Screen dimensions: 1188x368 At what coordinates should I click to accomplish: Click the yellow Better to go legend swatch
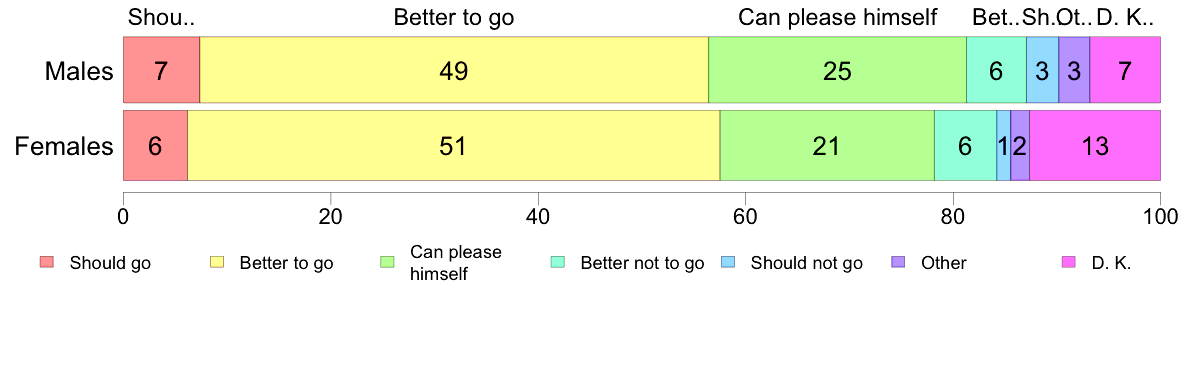(x=217, y=263)
